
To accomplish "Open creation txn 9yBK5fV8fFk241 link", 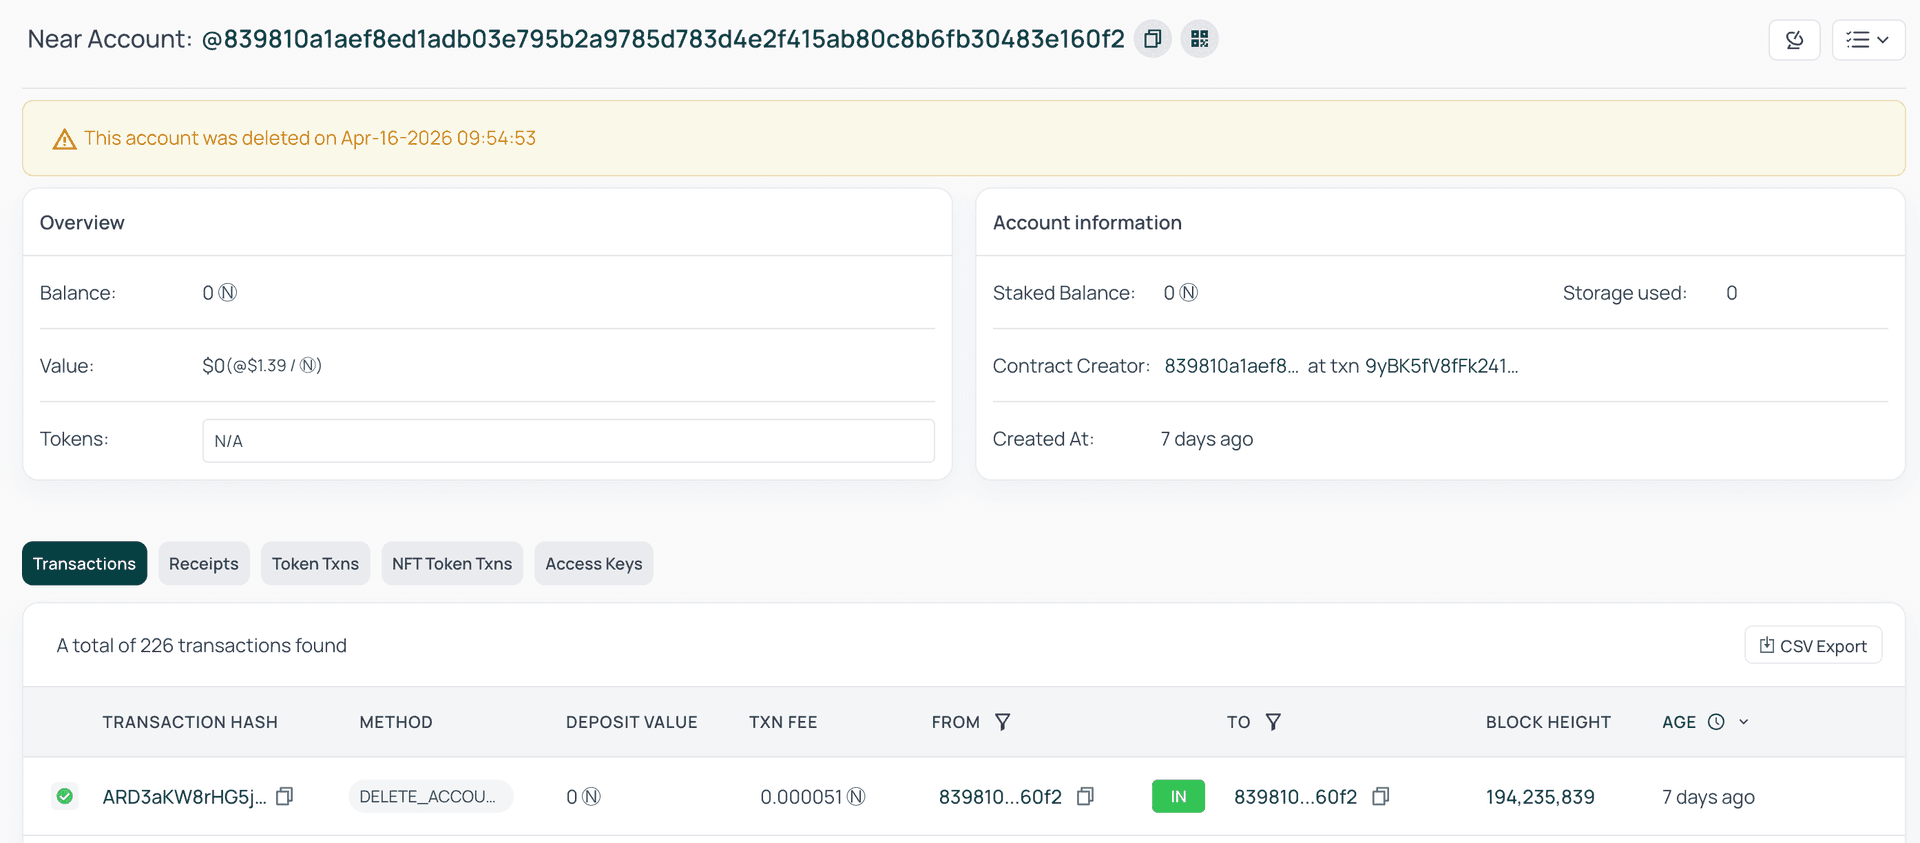I will (1441, 366).
